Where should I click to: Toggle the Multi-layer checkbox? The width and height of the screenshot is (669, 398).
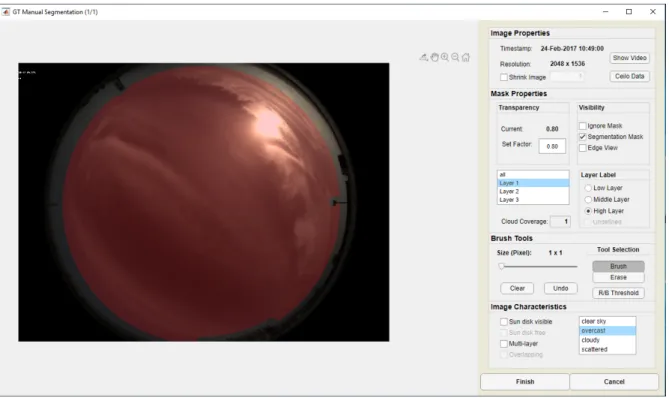[x=504, y=344]
